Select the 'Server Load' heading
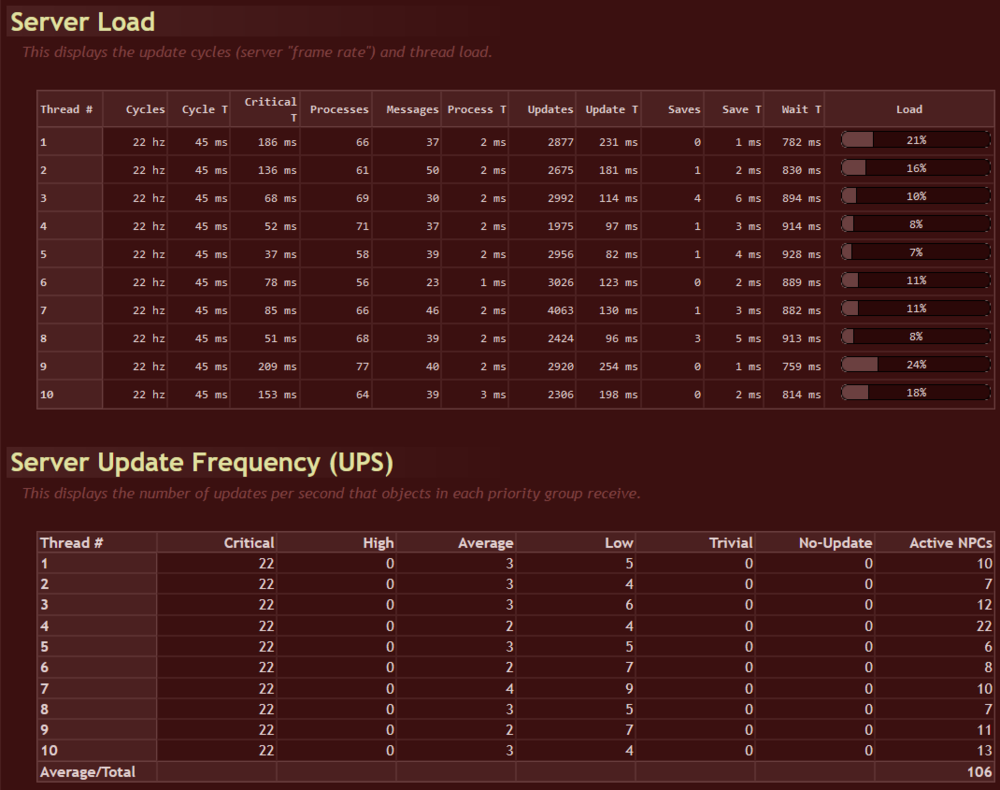 click(x=83, y=22)
